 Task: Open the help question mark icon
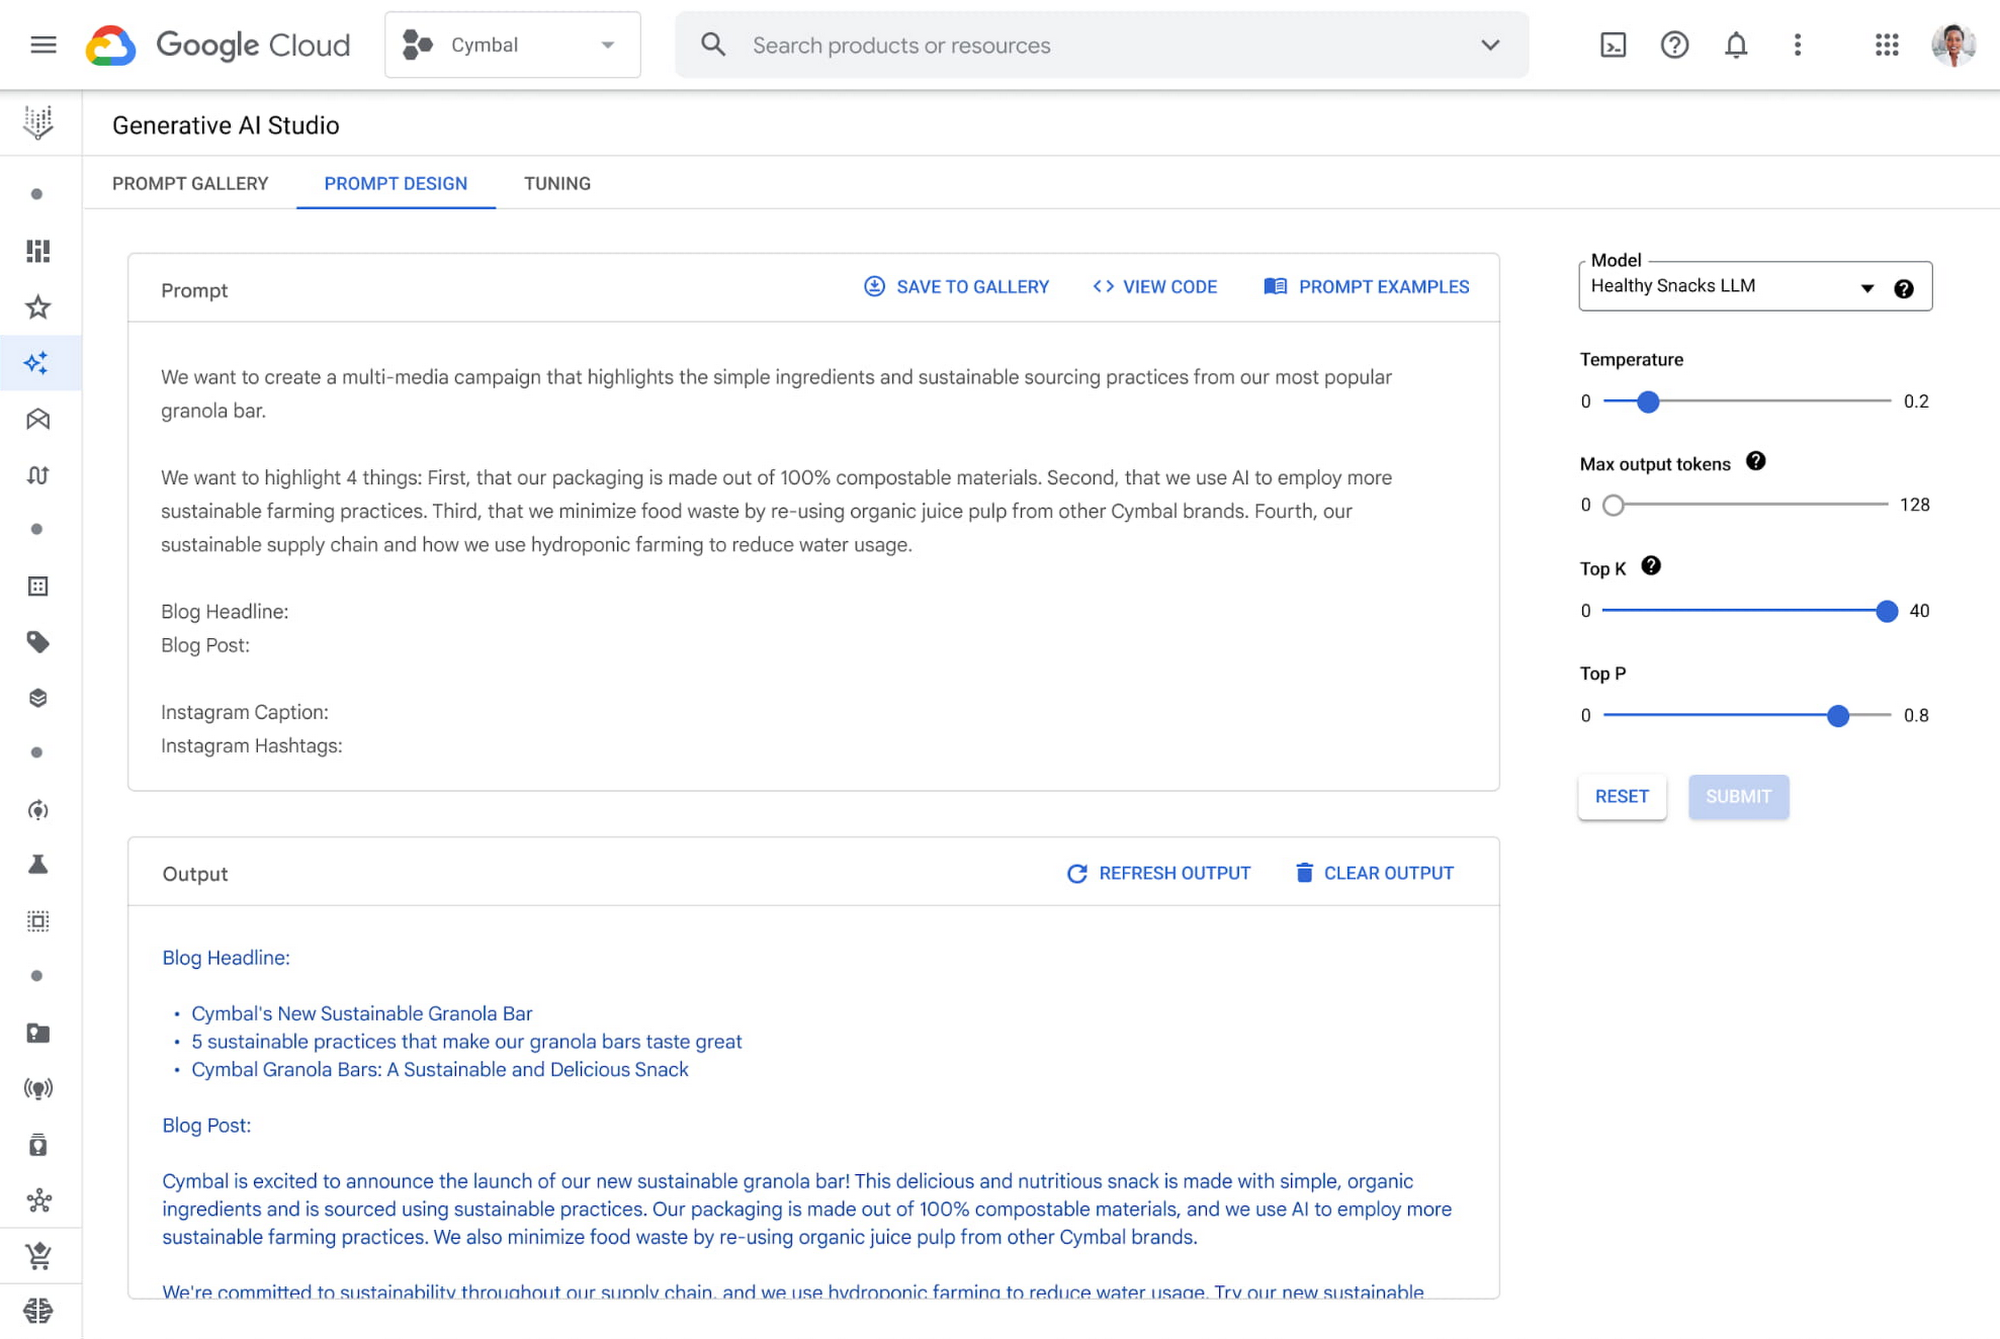pos(1674,45)
